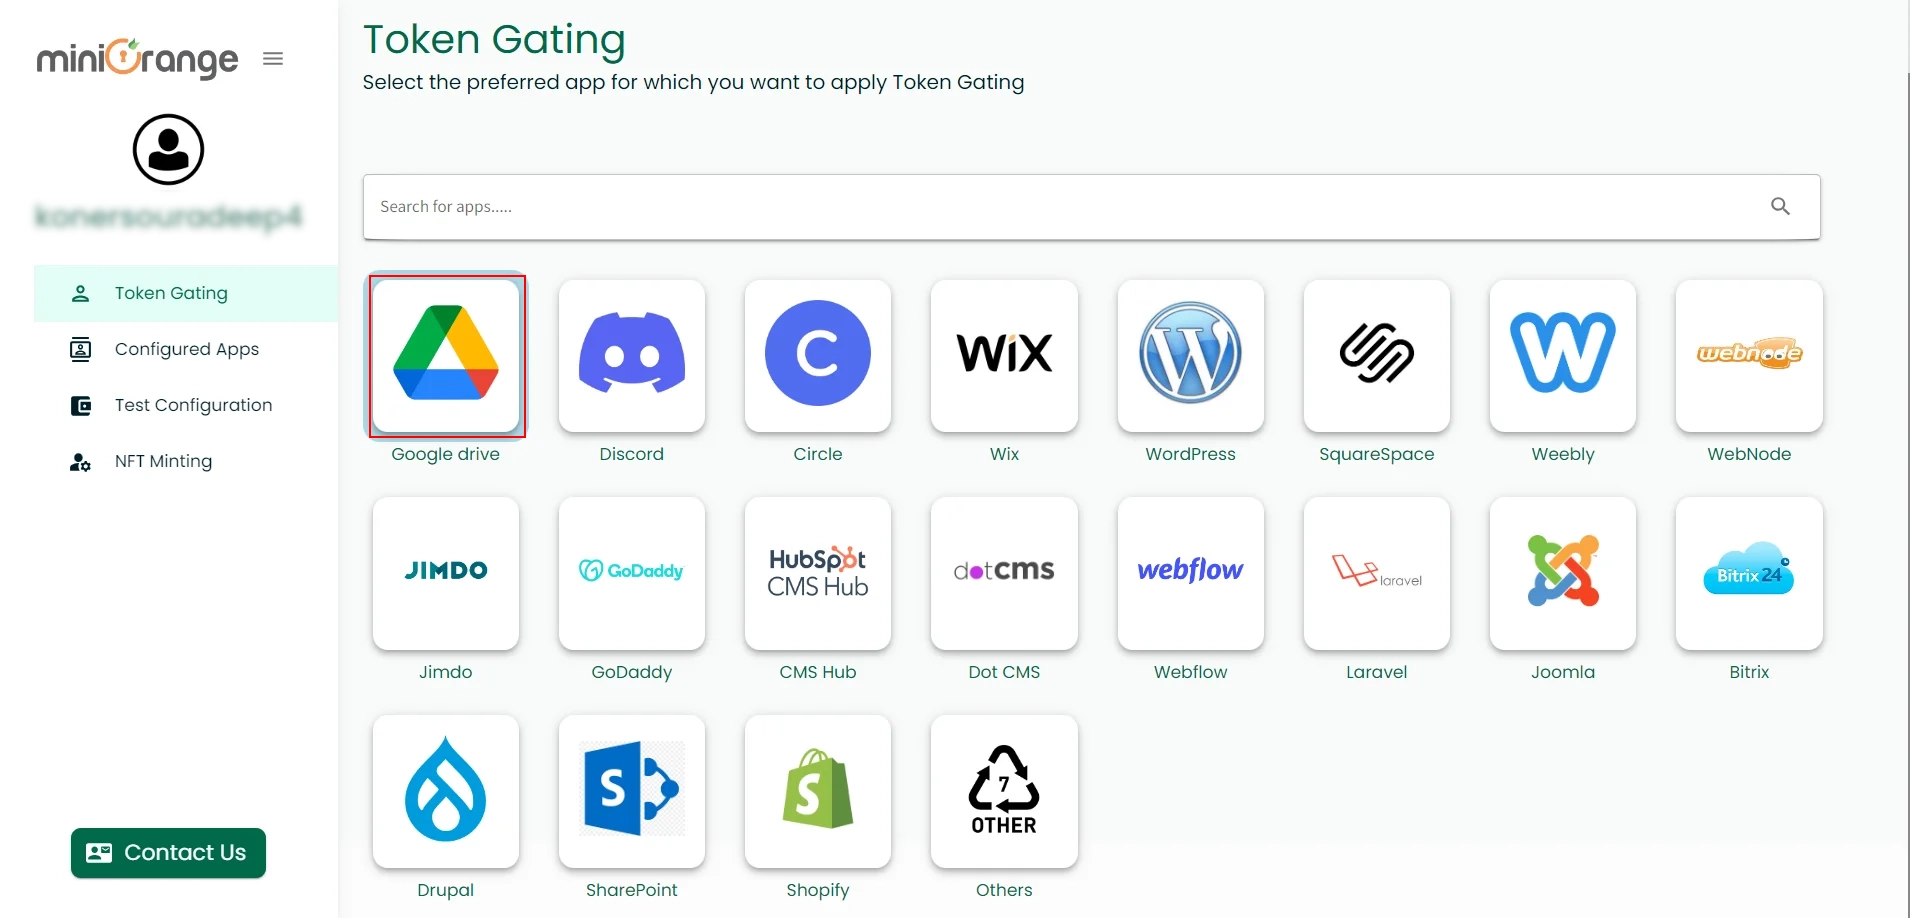The image size is (1910, 918).
Task: Click the Joomla label text
Action: click(1563, 672)
